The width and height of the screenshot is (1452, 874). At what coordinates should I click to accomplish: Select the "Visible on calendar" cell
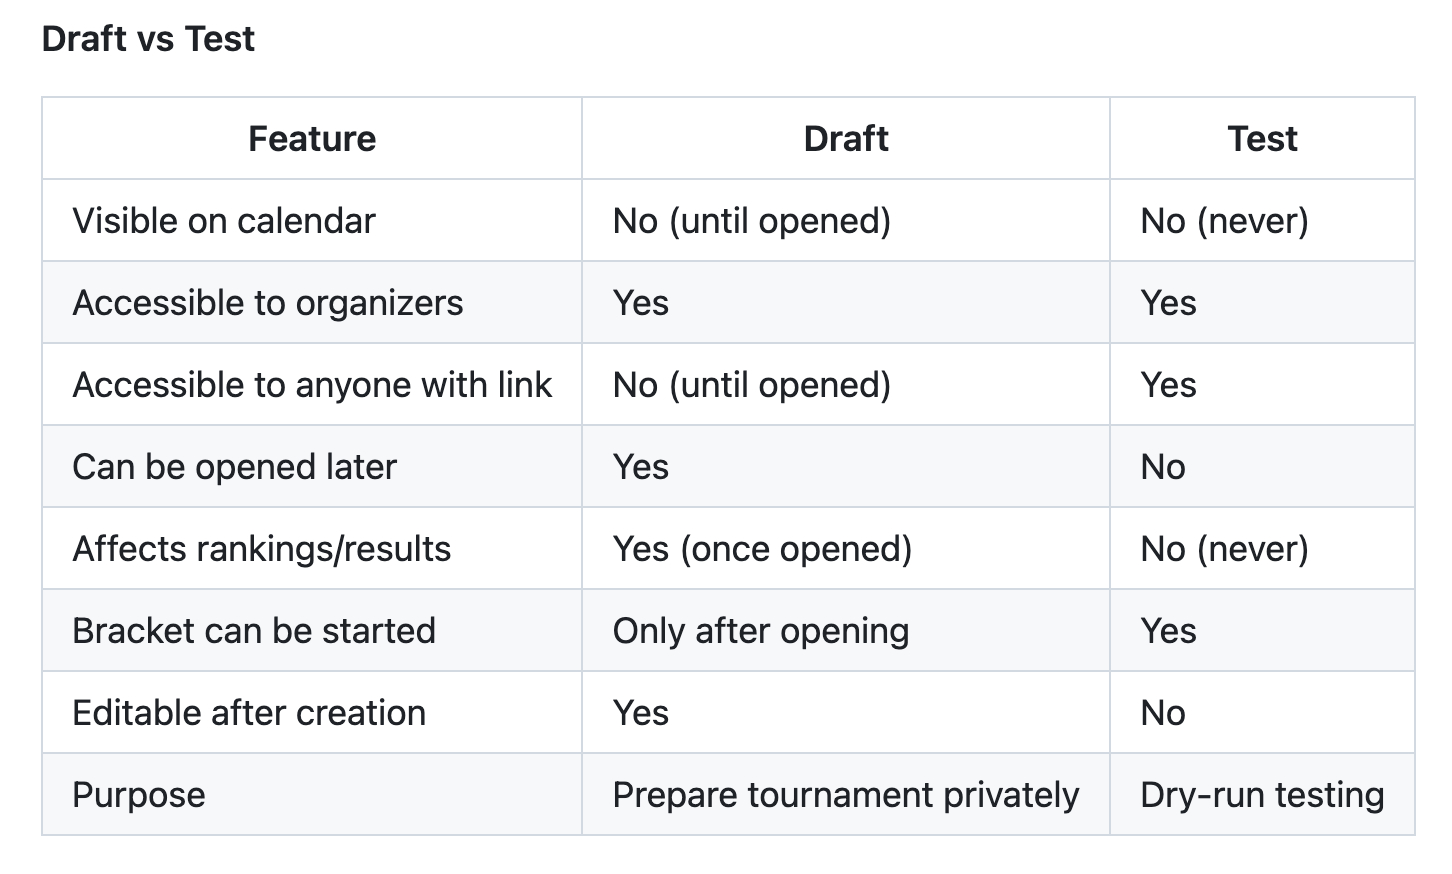(224, 221)
